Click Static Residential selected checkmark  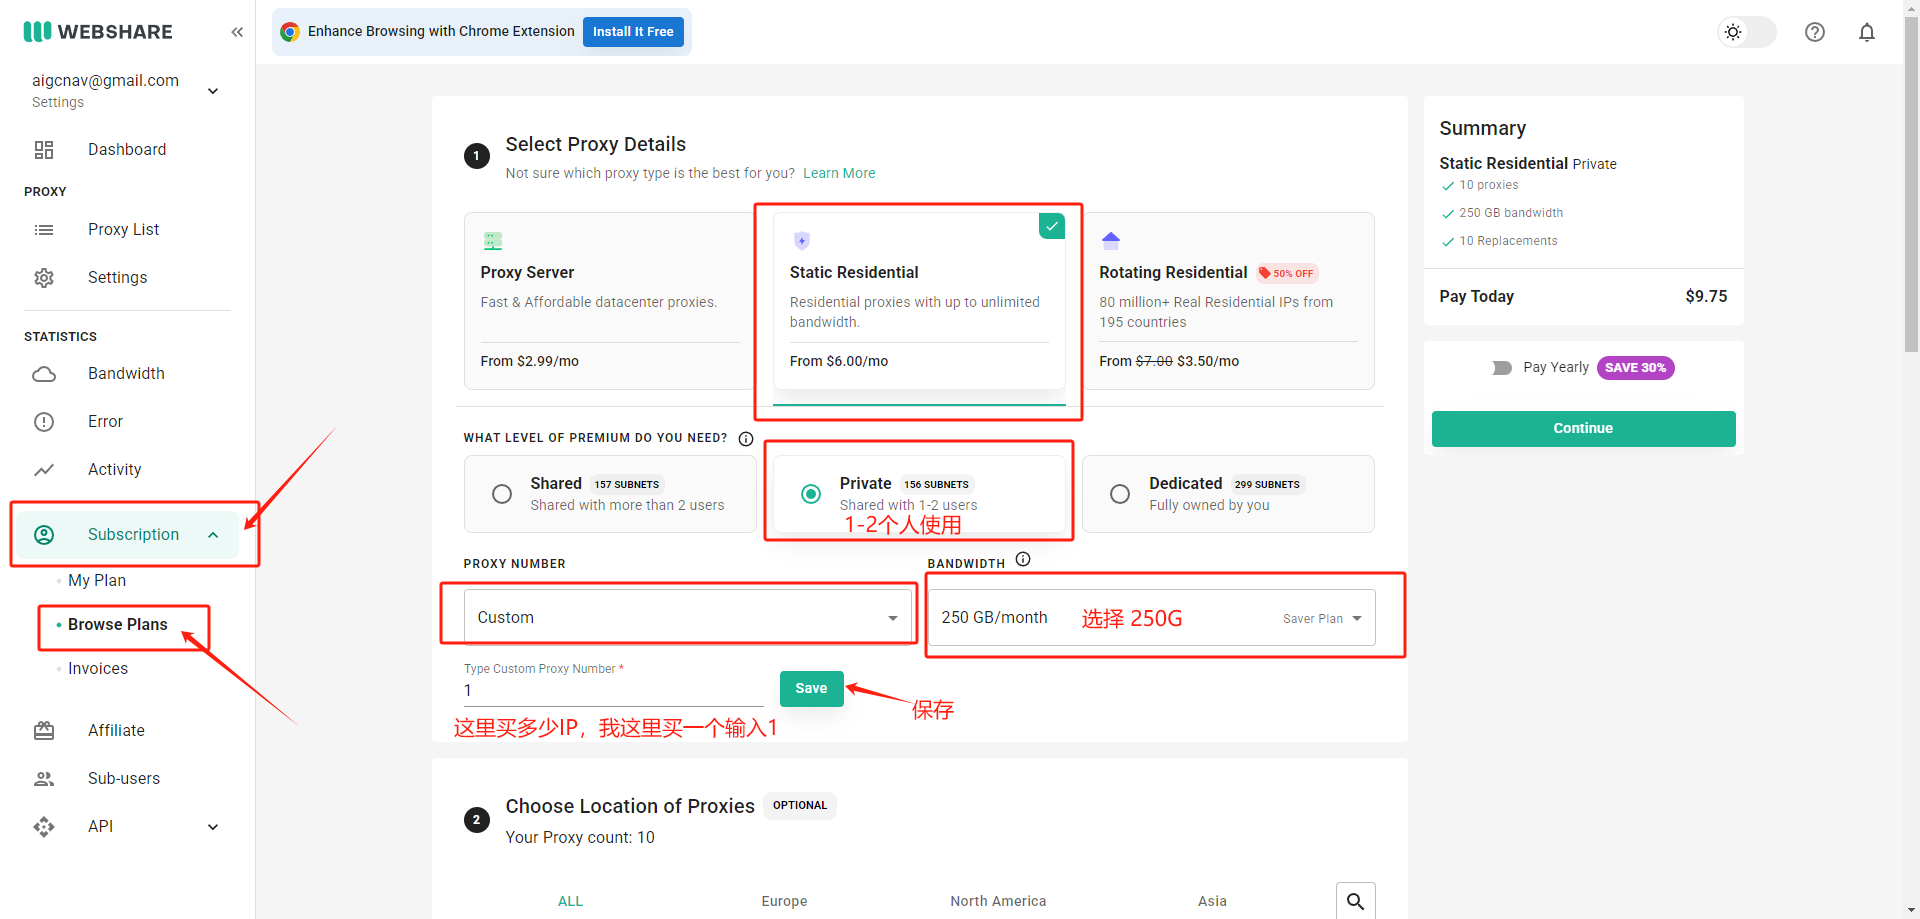(1052, 226)
